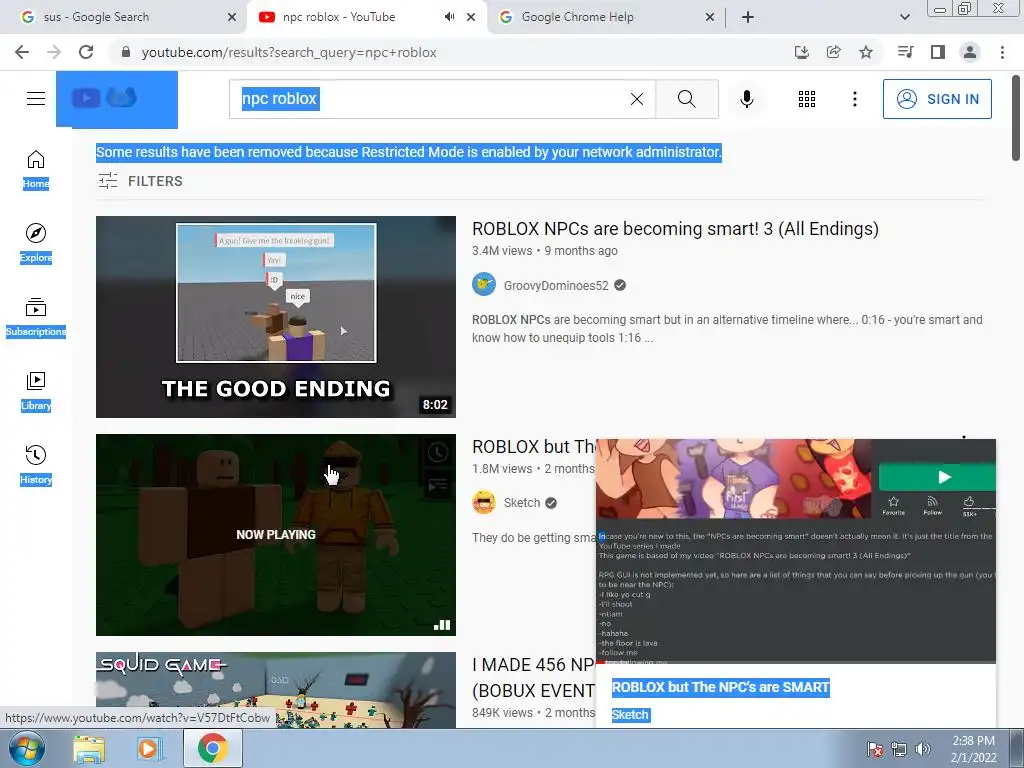The image size is (1024, 768).
Task: Open File Explorer from the taskbar
Action: pos(89,749)
